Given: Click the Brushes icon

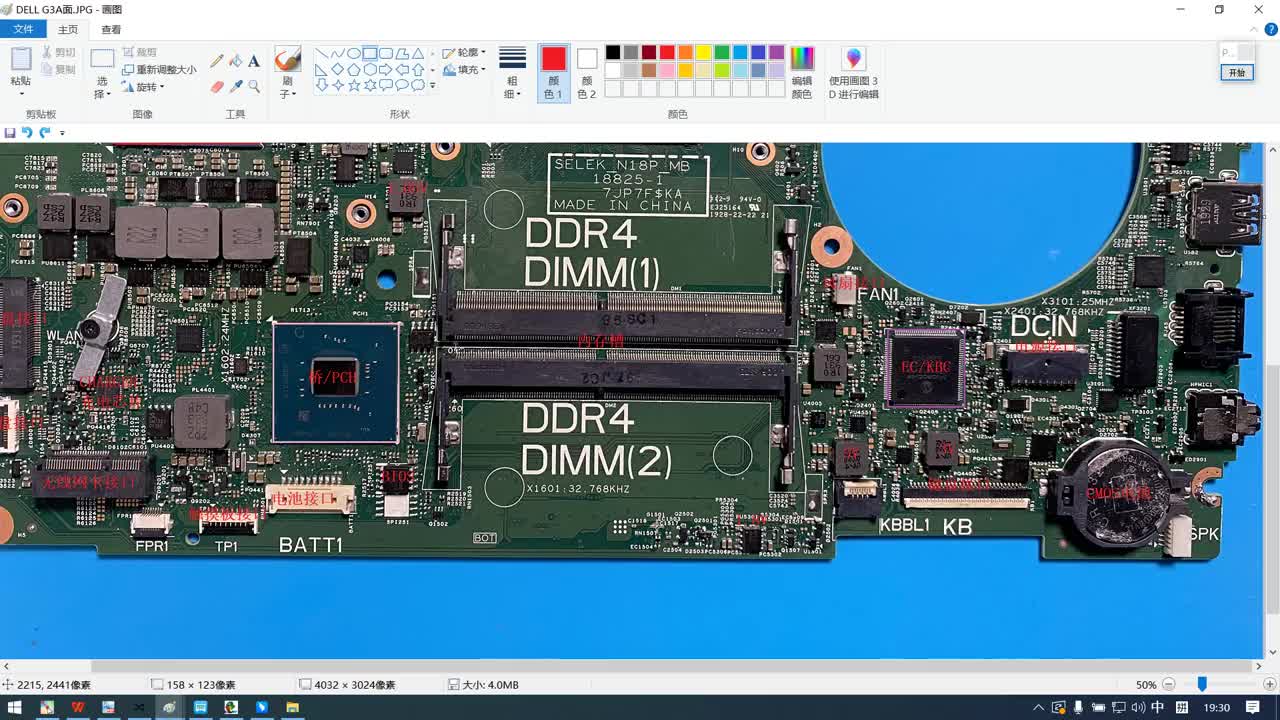Looking at the screenshot, I should point(287,59).
